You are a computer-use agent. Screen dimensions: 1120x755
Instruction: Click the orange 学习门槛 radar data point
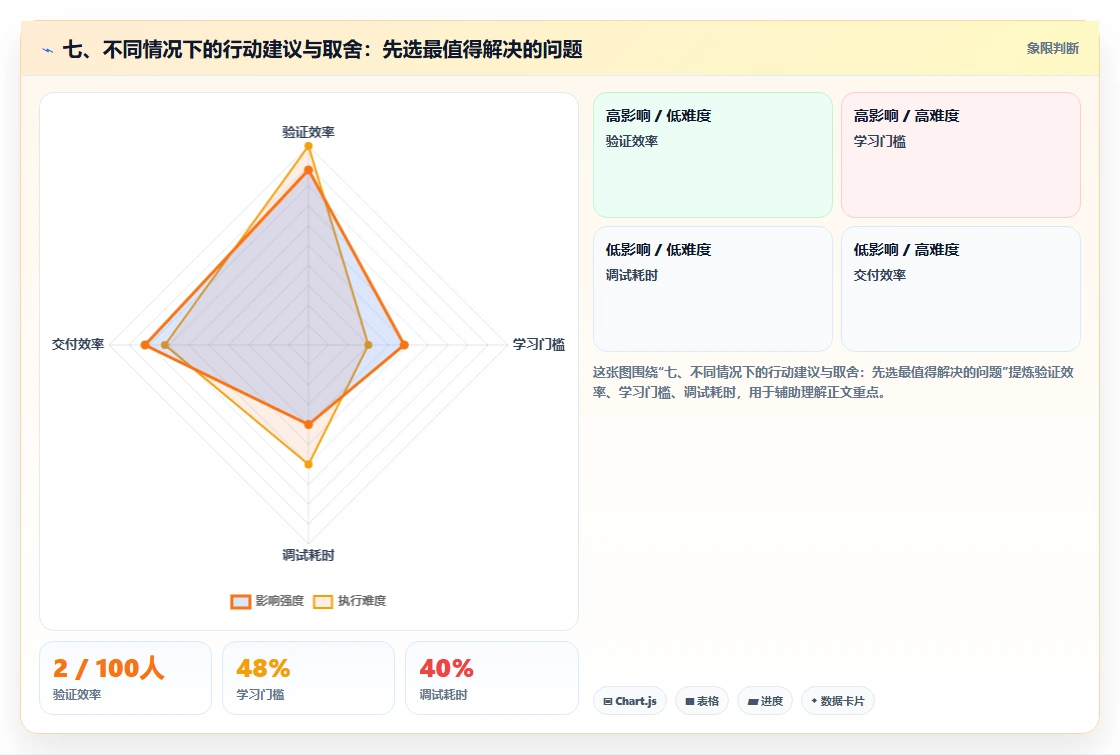(404, 345)
